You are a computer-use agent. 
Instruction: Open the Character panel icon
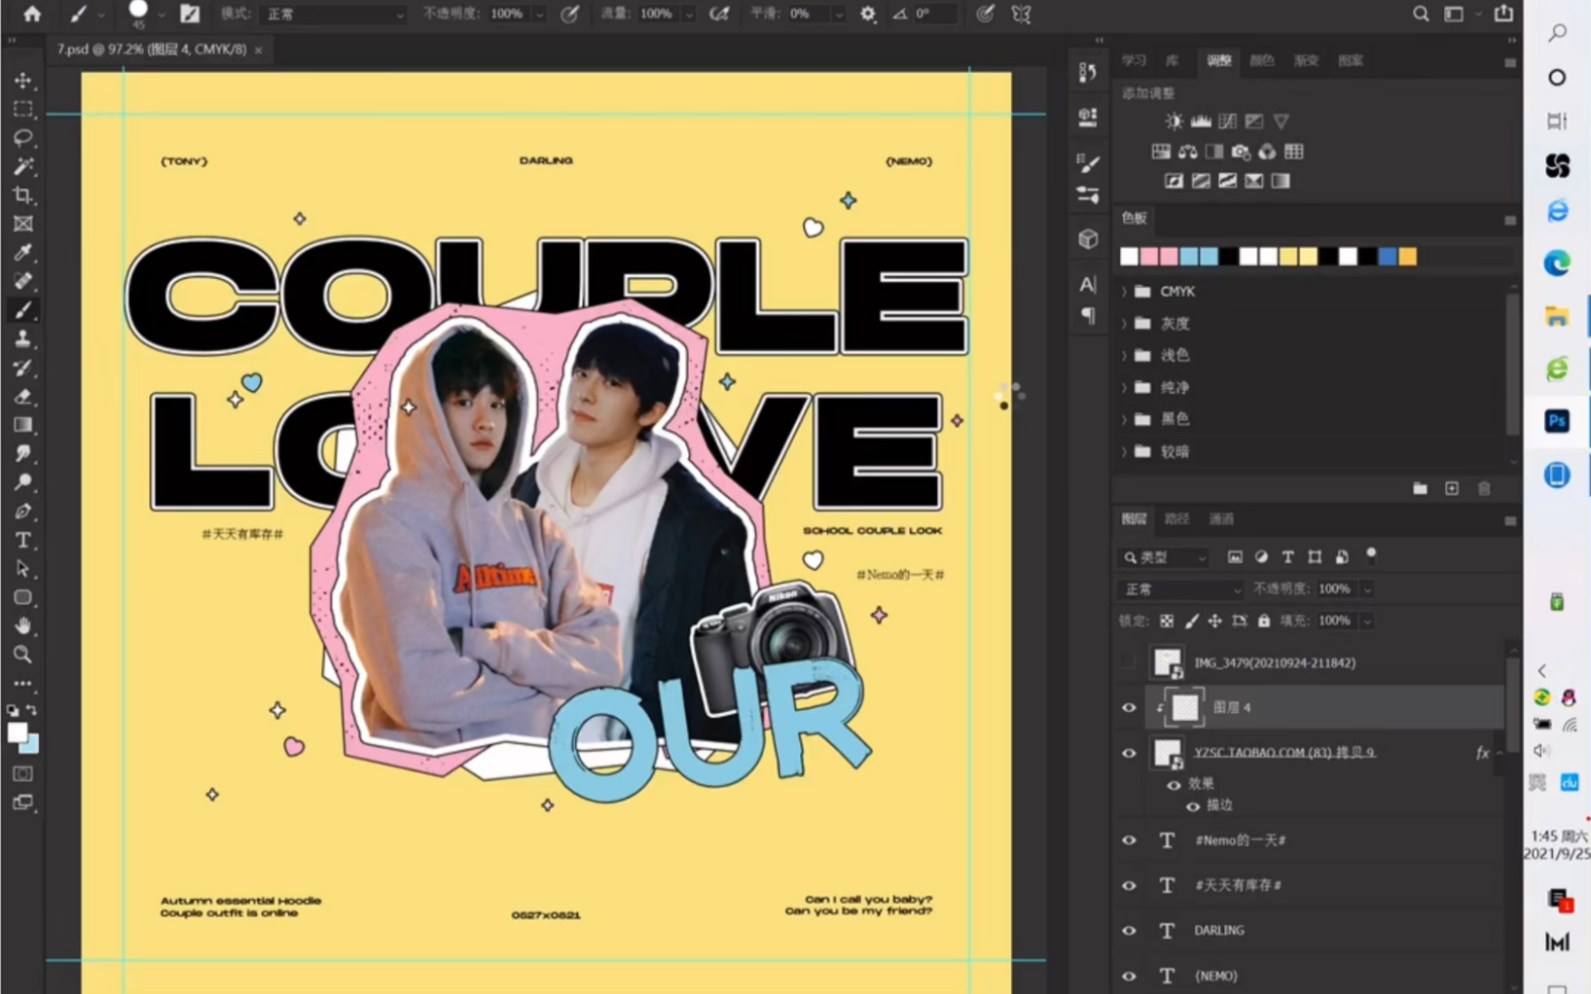click(x=1088, y=284)
